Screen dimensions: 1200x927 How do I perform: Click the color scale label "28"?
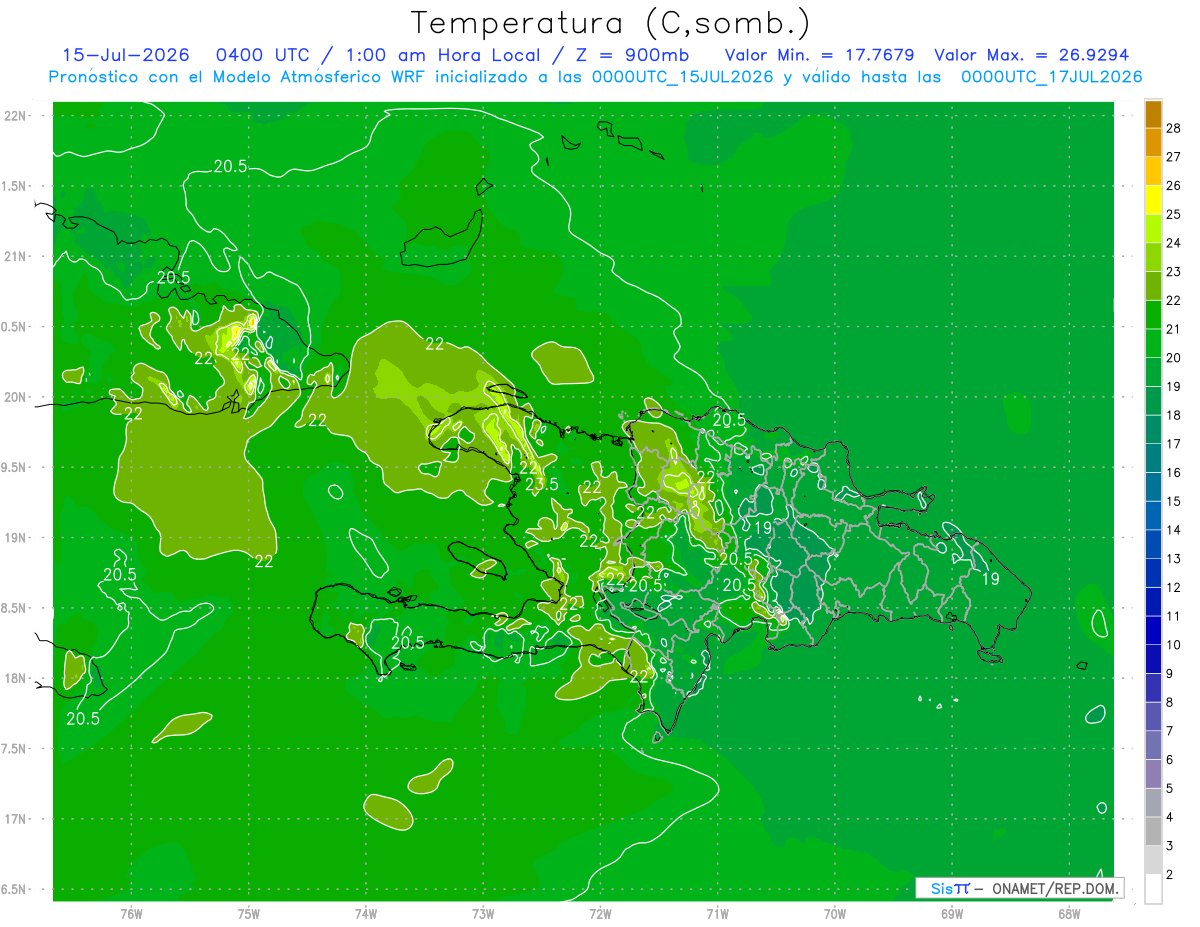[x=1174, y=128]
